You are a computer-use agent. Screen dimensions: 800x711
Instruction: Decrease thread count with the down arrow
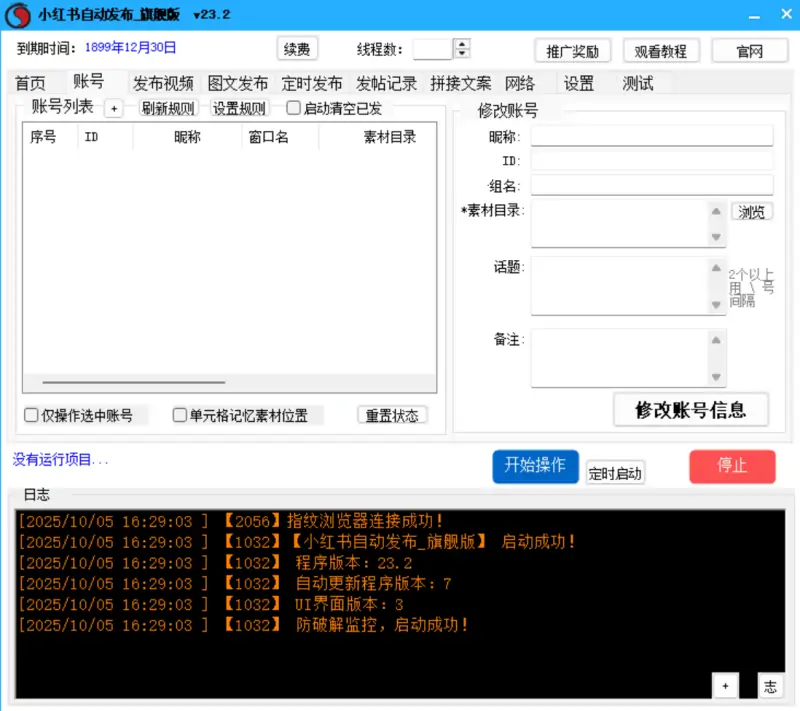[461, 54]
